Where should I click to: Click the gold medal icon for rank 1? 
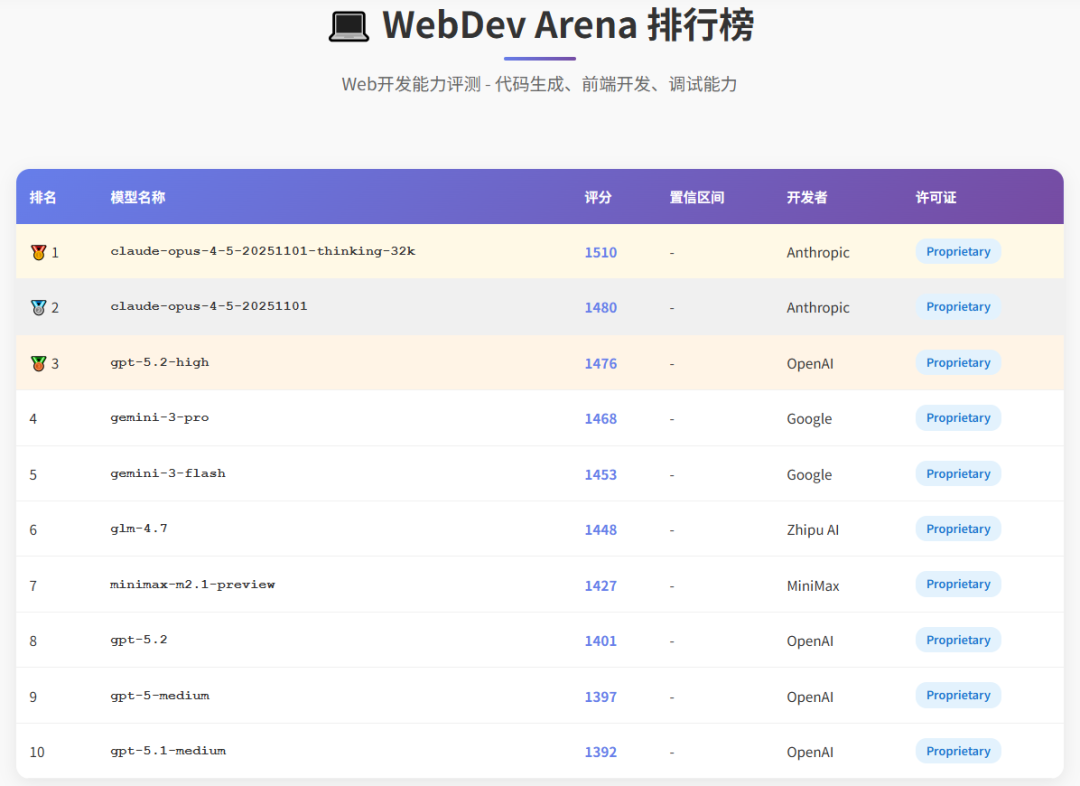39,252
